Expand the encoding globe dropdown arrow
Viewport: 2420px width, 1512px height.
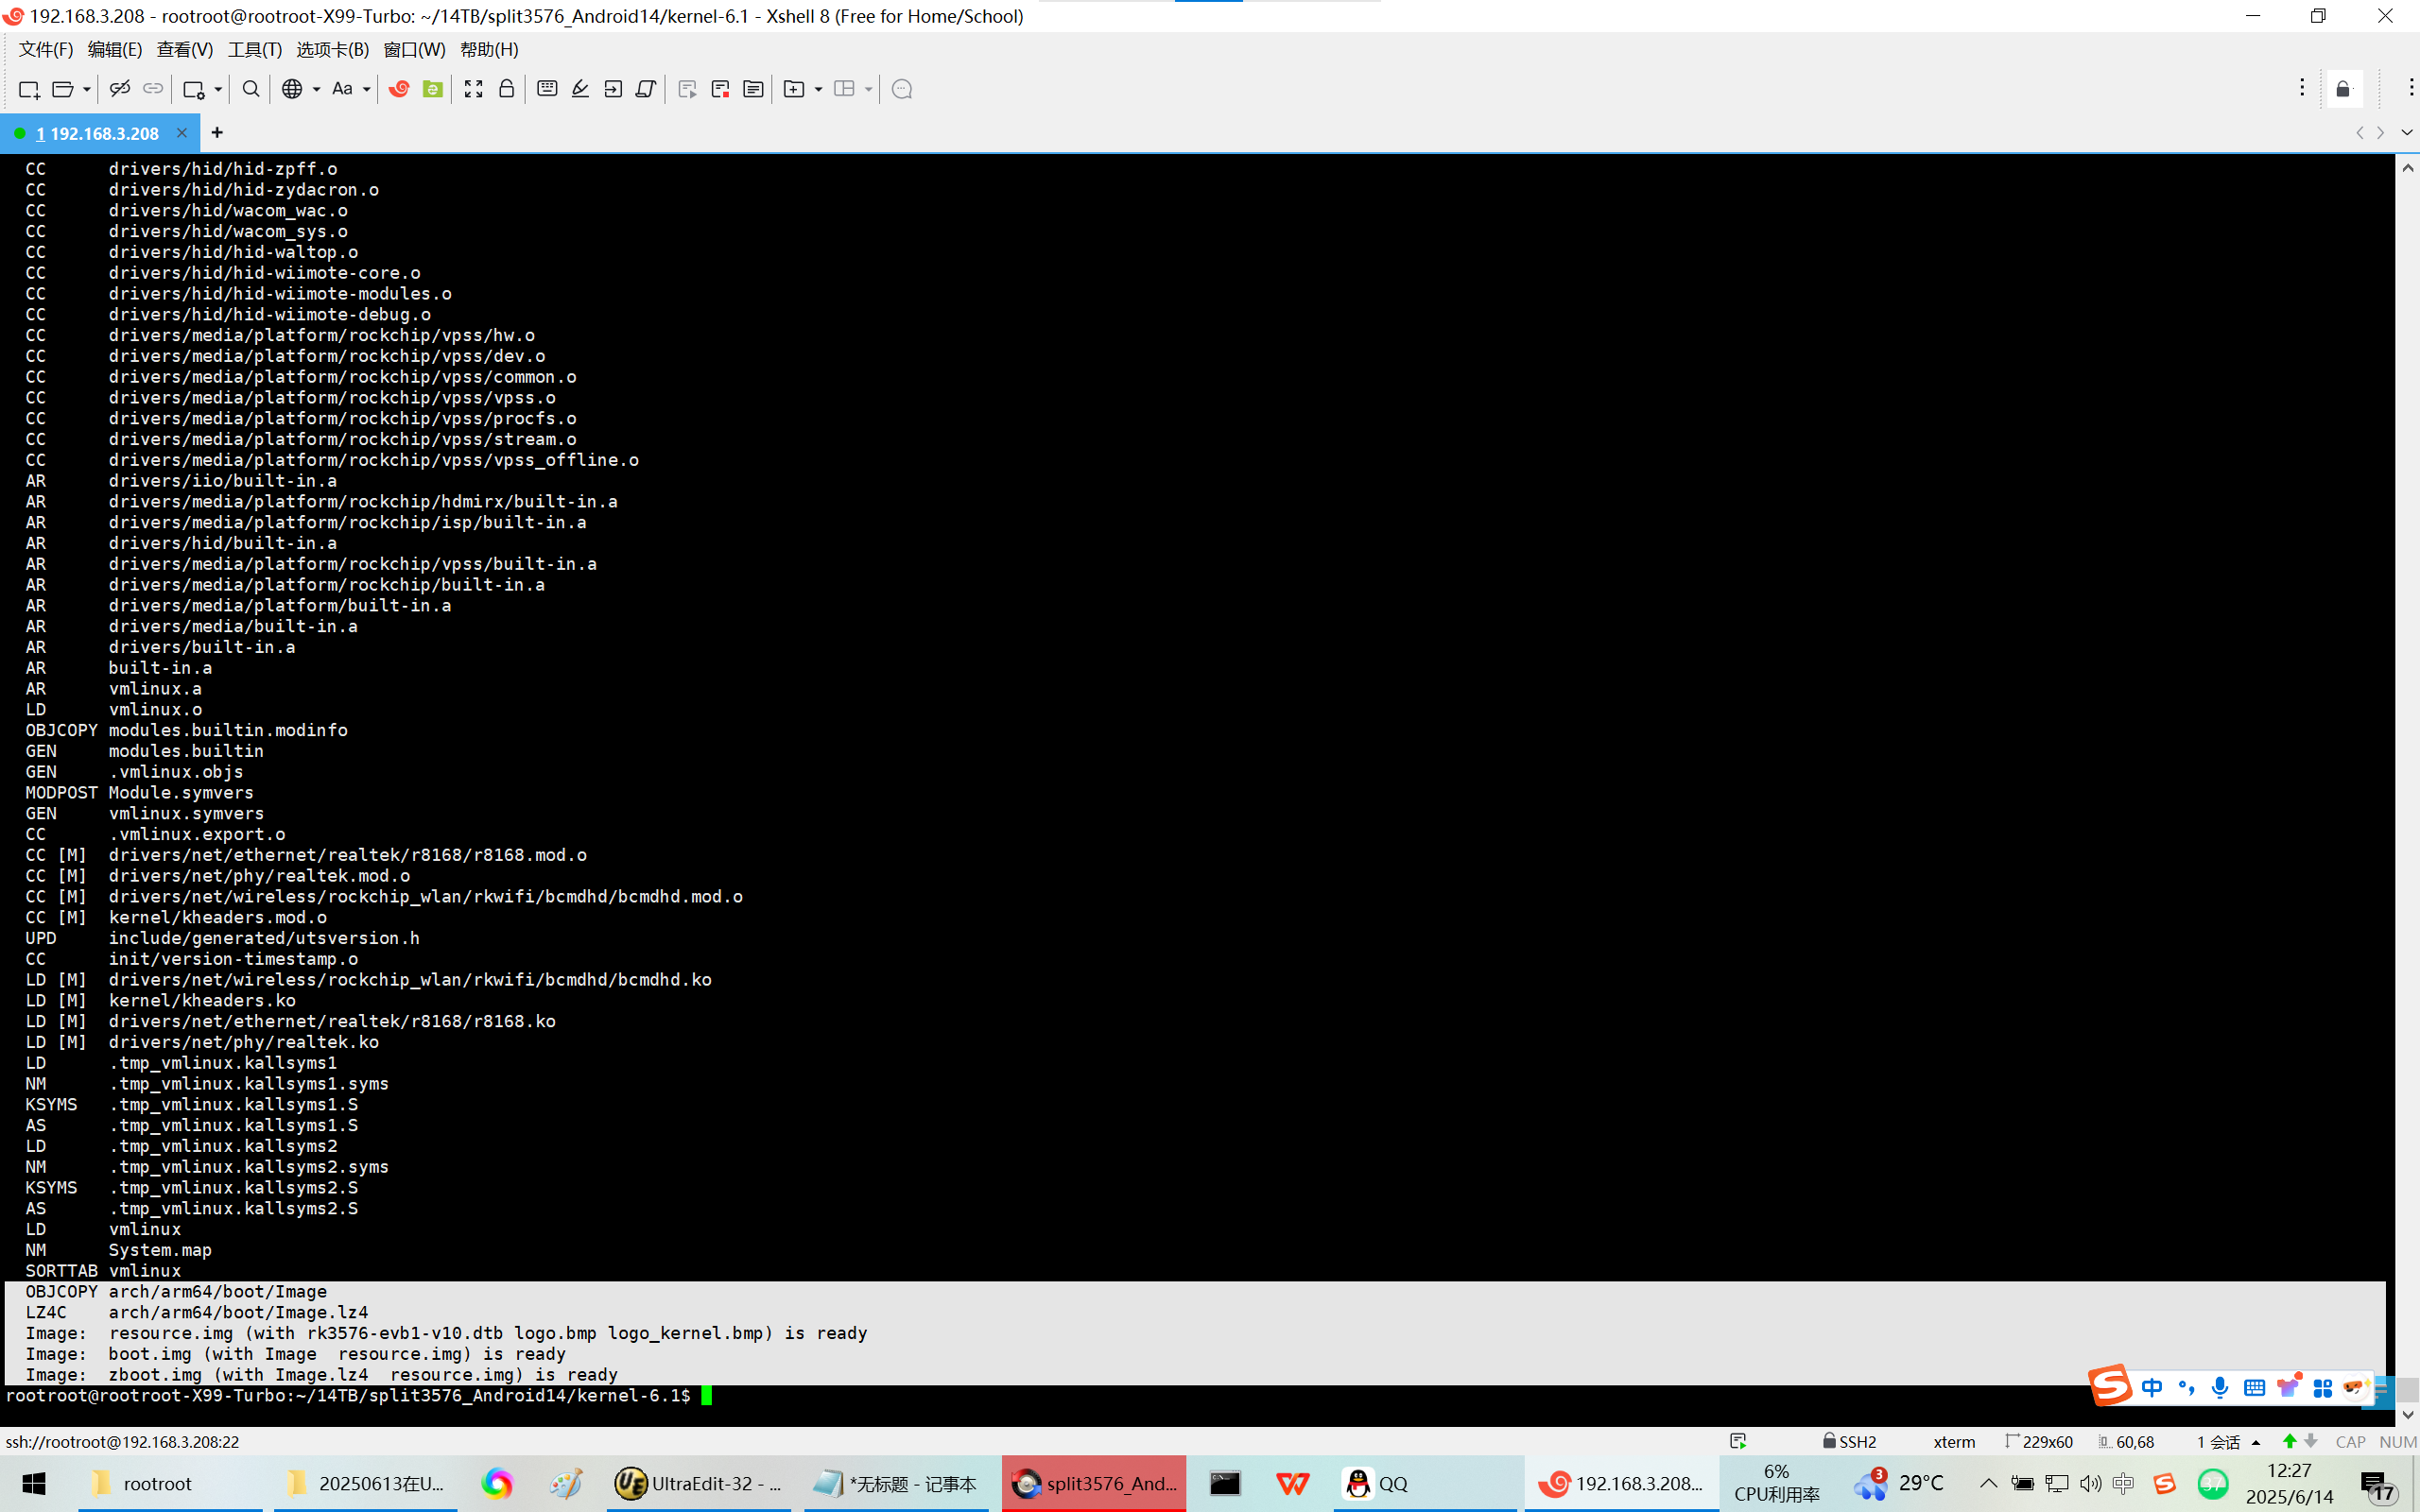click(x=316, y=89)
